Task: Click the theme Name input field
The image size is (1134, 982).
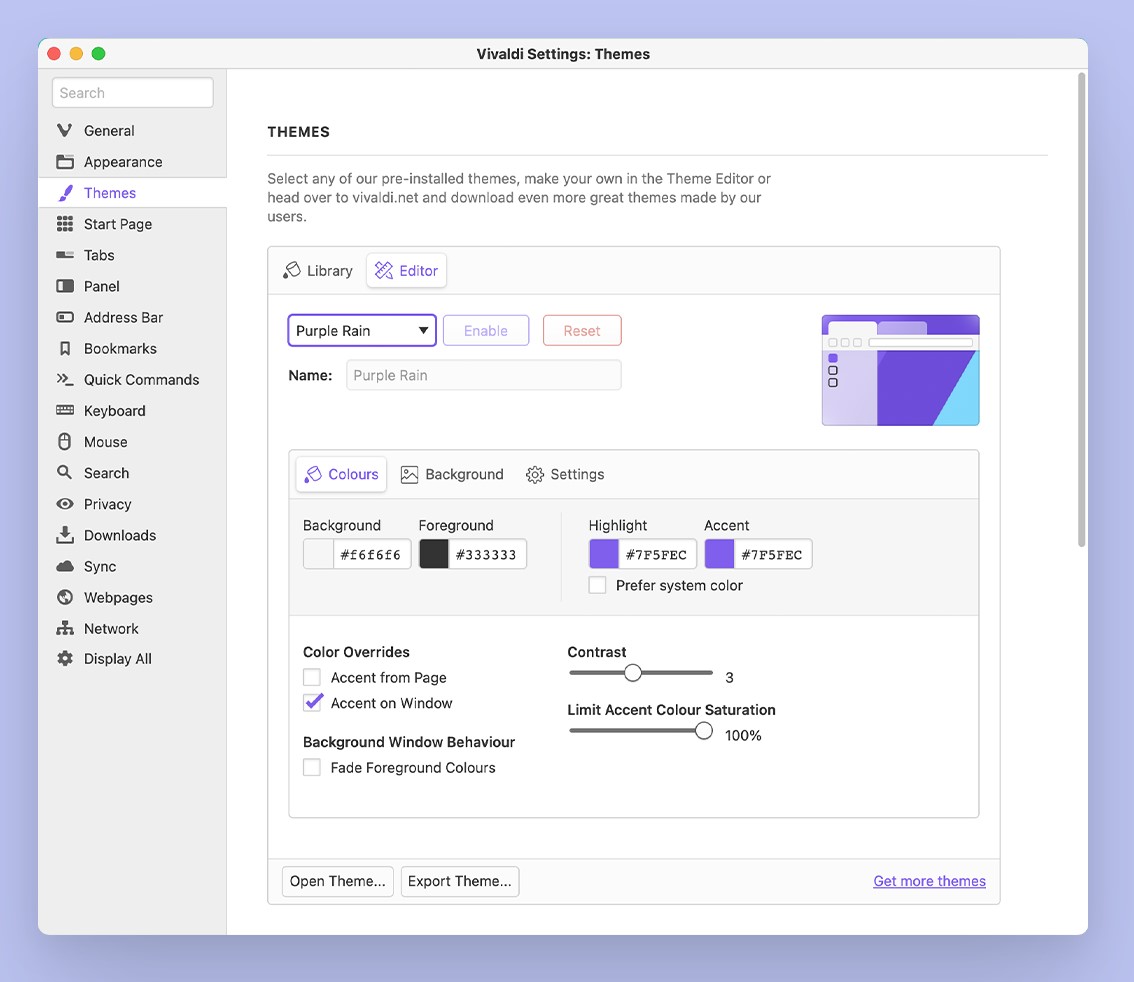Action: 484,375
